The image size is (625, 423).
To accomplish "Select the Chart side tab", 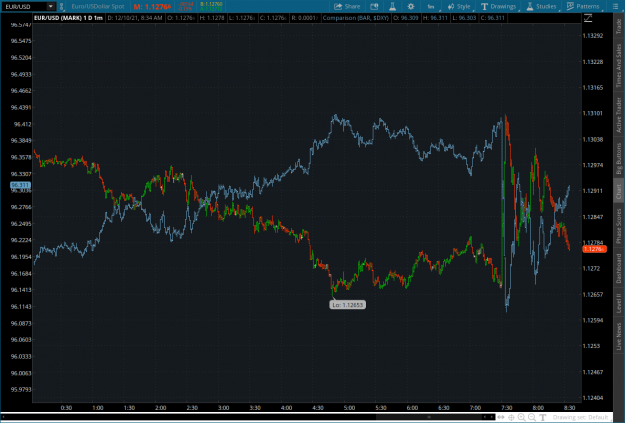I will [619, 192].
